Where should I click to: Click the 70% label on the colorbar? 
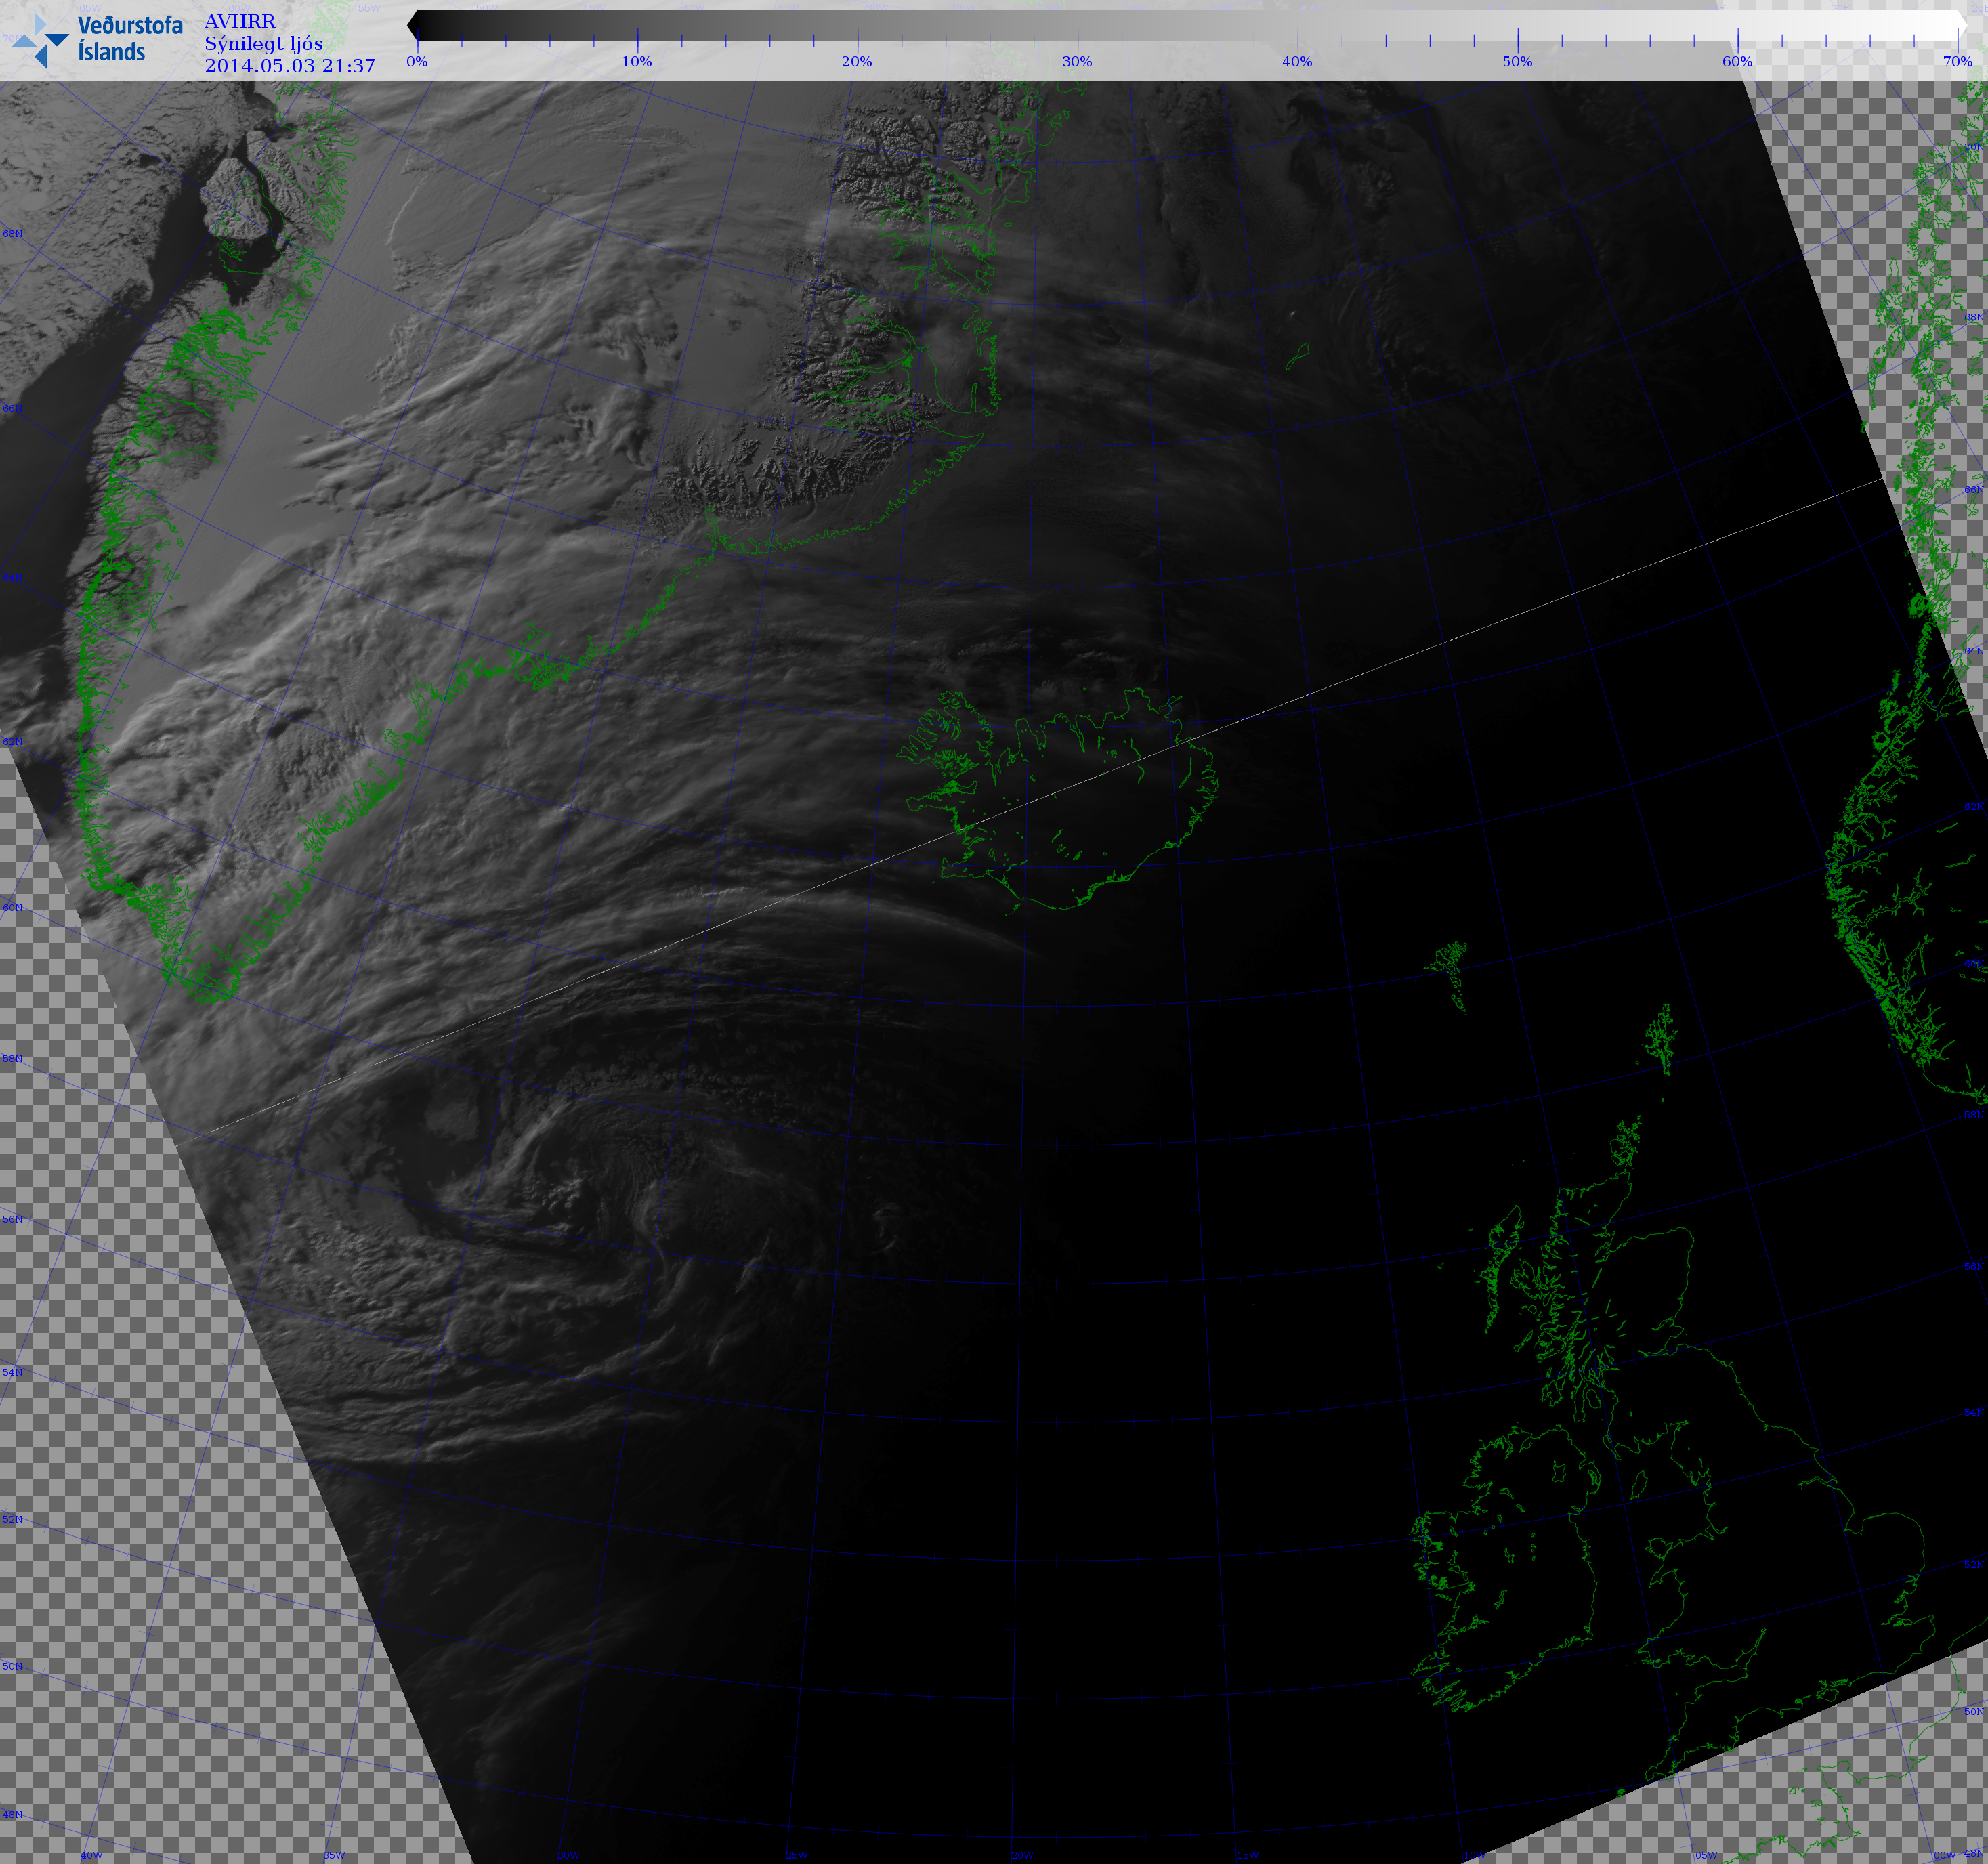click(1957, 62)
